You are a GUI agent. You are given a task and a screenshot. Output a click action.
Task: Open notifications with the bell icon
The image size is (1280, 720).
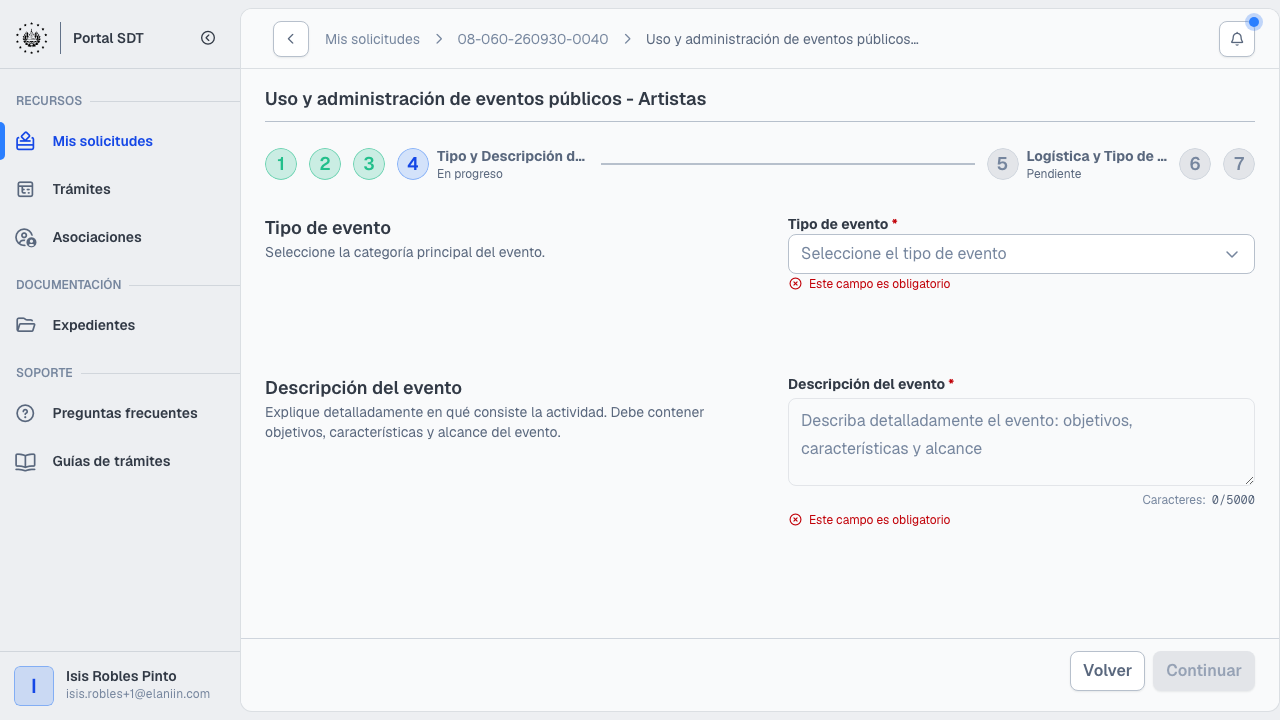[x=1237, y=39]
